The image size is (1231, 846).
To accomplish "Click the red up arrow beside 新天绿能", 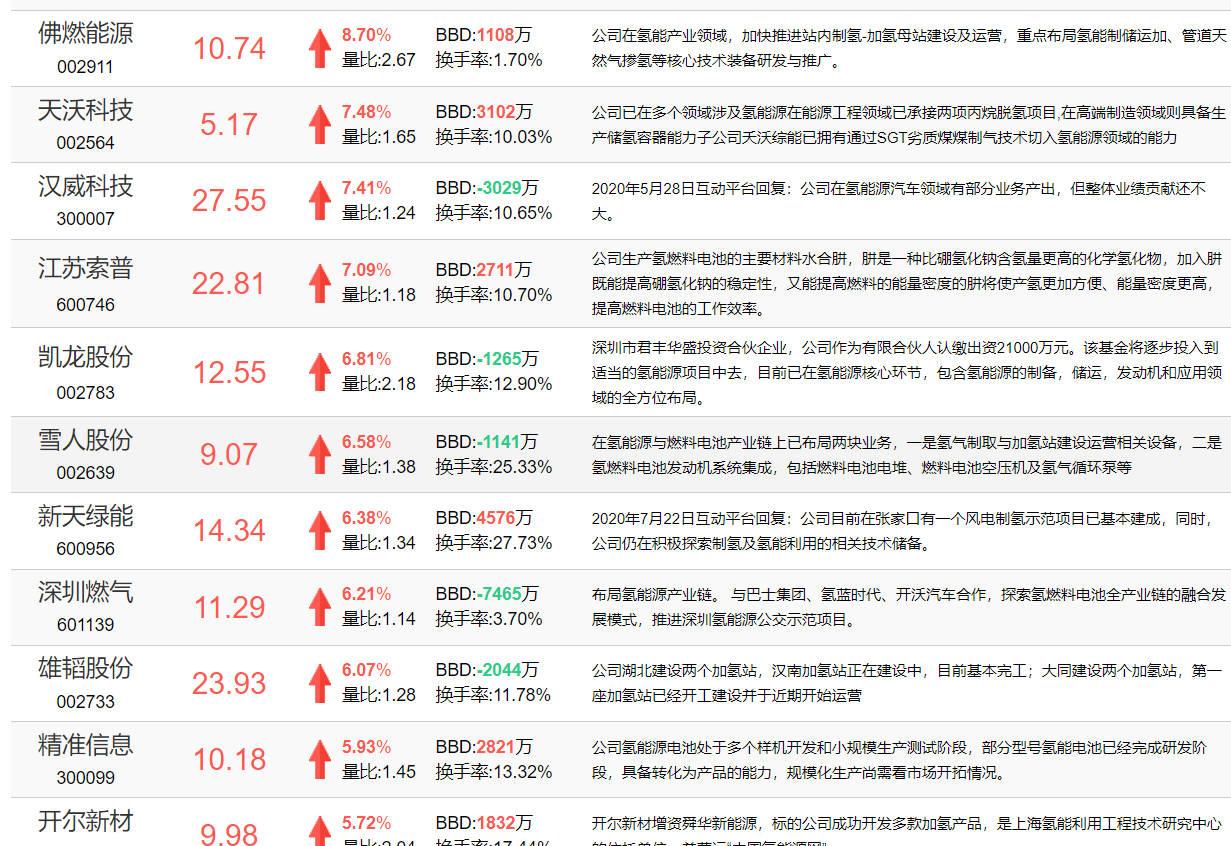I will [319, 530].
